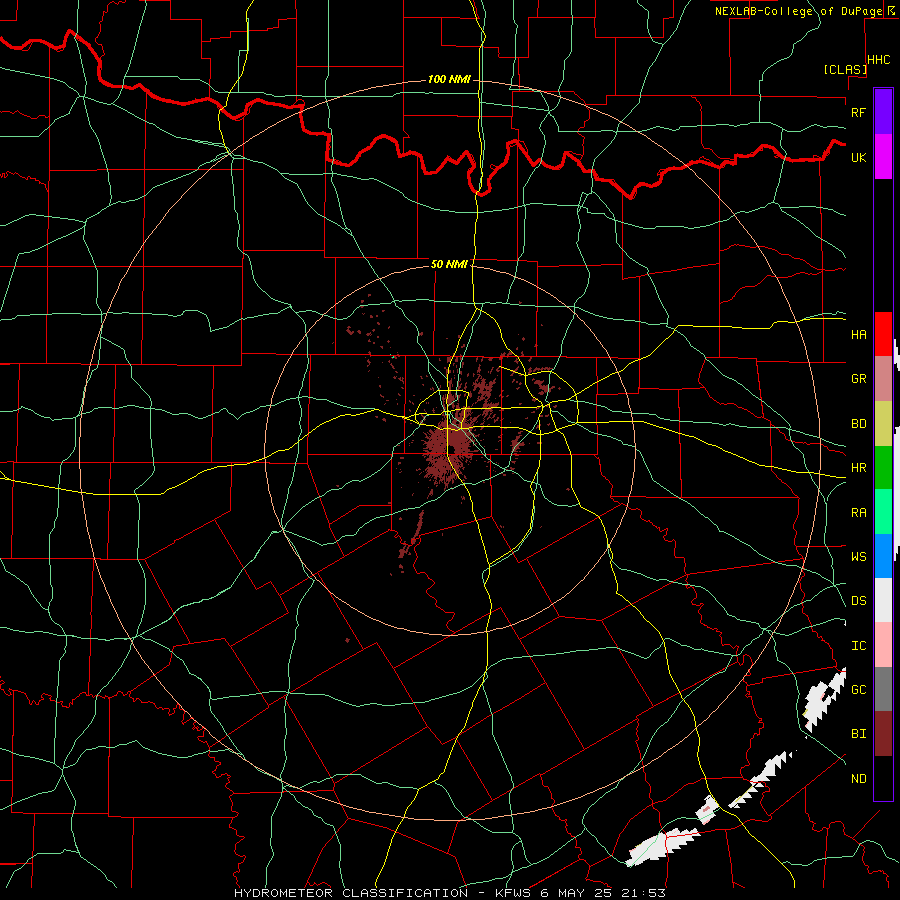Pick the red HA legend swatch
This screenshot has height=900, width=900.
pyautogui.click(x=883, y=334)
